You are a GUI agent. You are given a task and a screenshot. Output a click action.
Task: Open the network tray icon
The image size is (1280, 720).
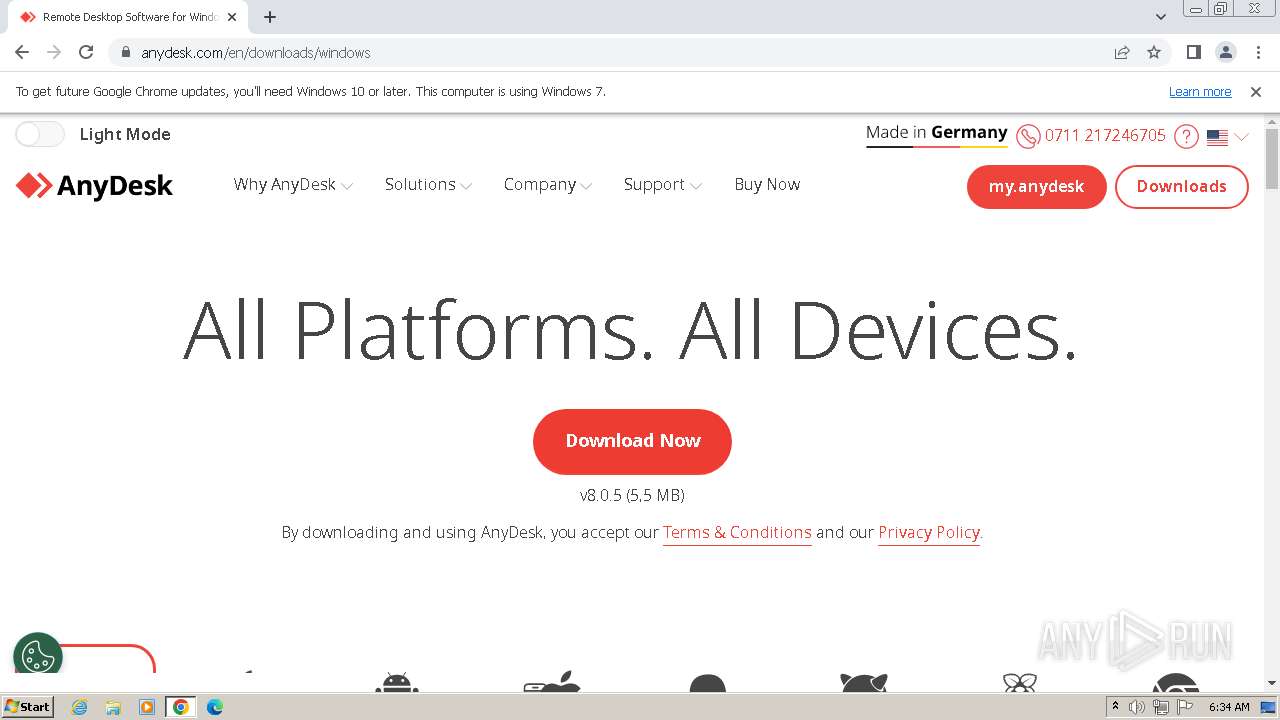tap(1160, 707)
